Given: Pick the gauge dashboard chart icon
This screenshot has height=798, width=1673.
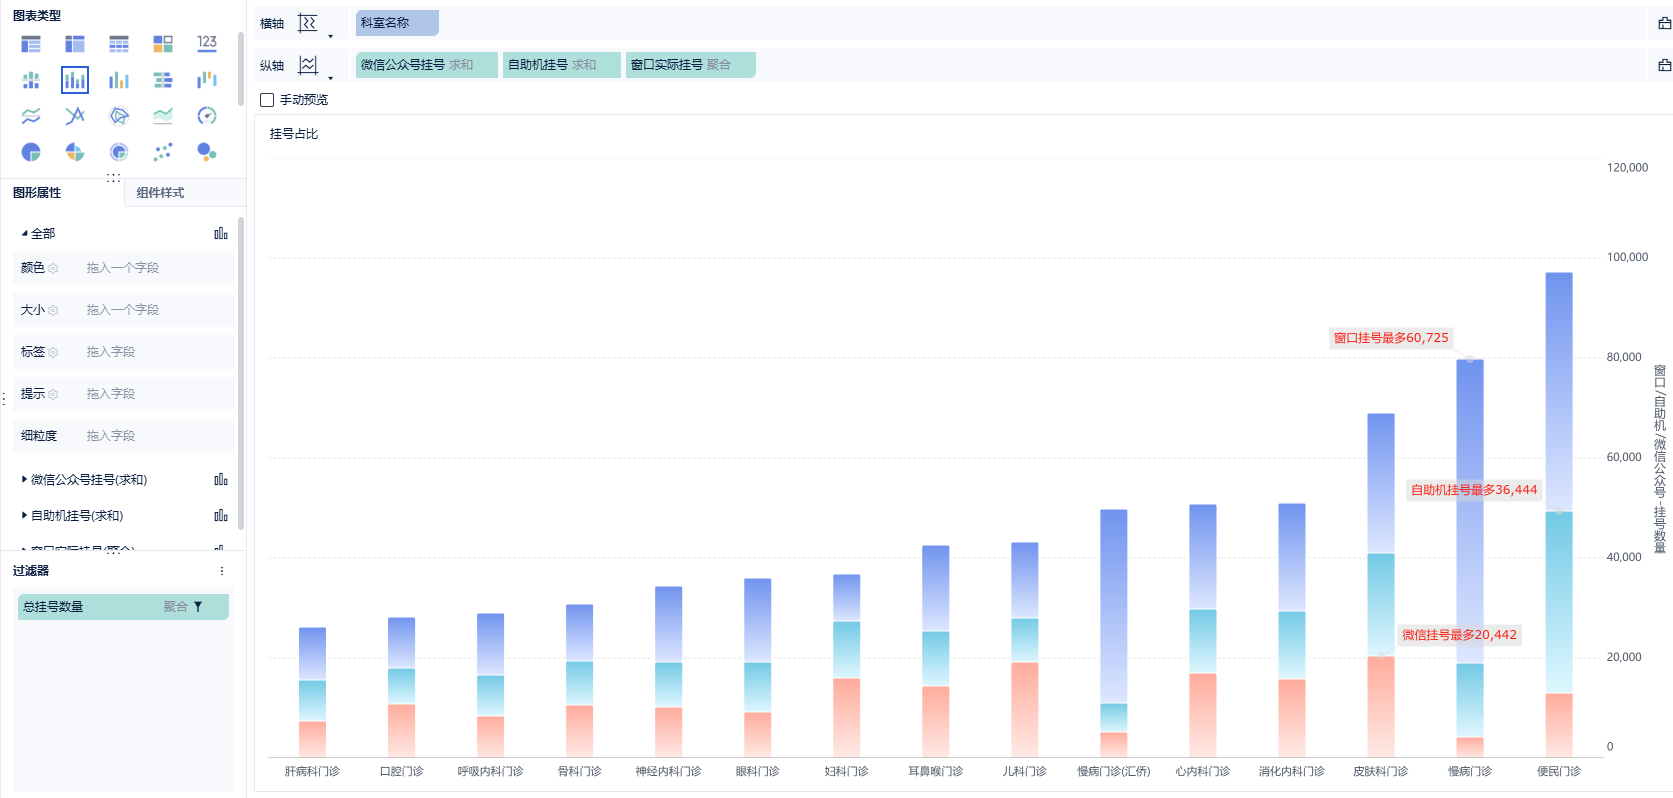Looking at the screenshot, I should [x=207, y=116].
